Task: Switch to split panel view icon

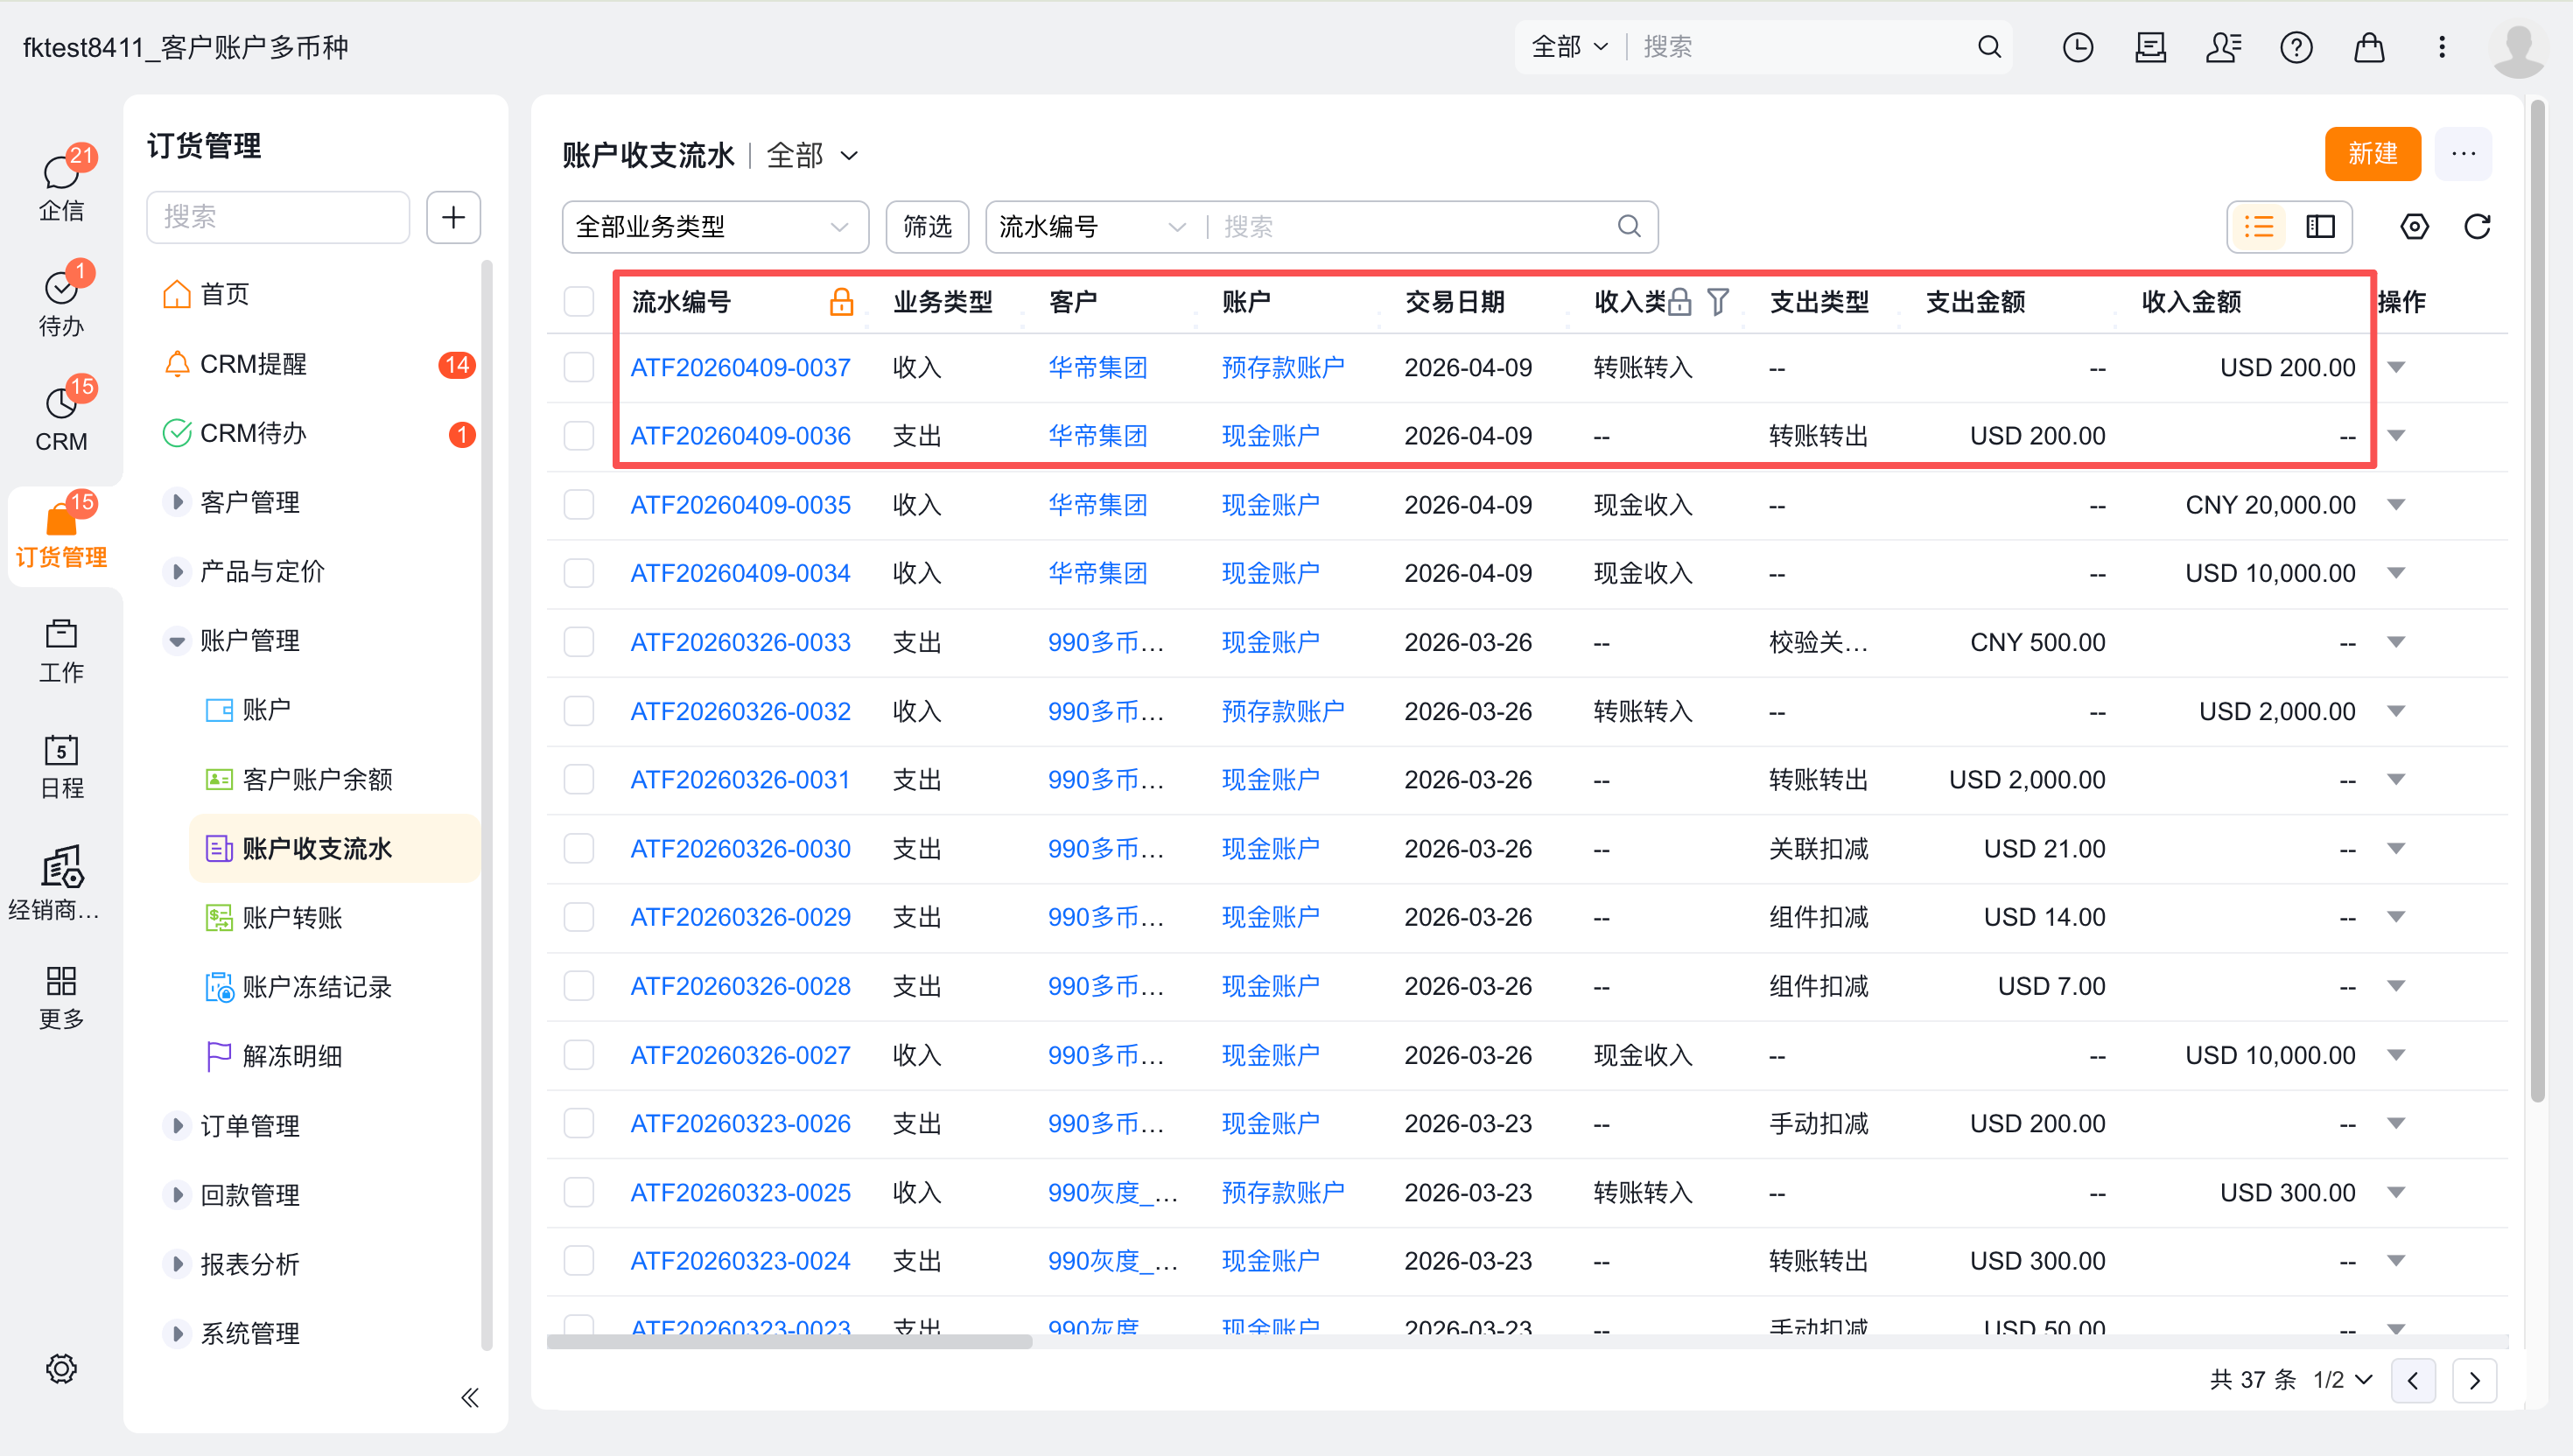Action: tap(2320, 227)
